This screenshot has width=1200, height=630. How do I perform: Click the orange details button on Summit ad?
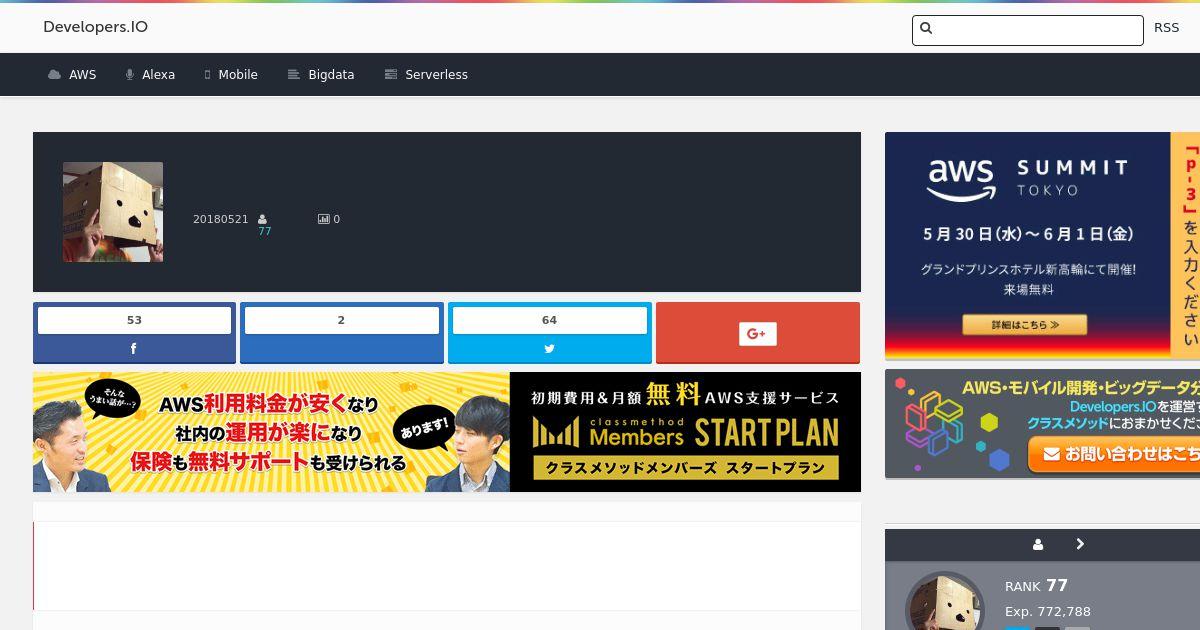click(1025, 325)
